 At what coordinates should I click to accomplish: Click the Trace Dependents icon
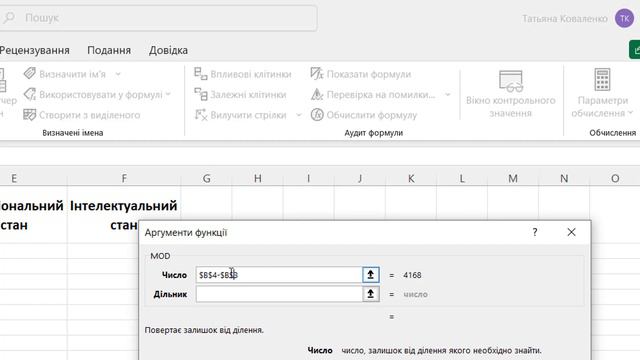(x=200, y=94)
